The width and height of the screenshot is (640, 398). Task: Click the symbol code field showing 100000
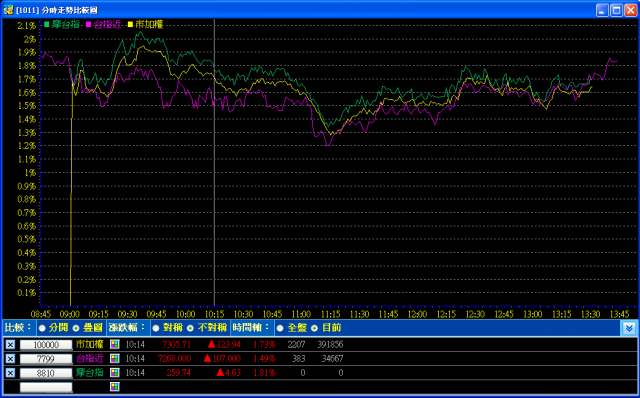(46, 345)
